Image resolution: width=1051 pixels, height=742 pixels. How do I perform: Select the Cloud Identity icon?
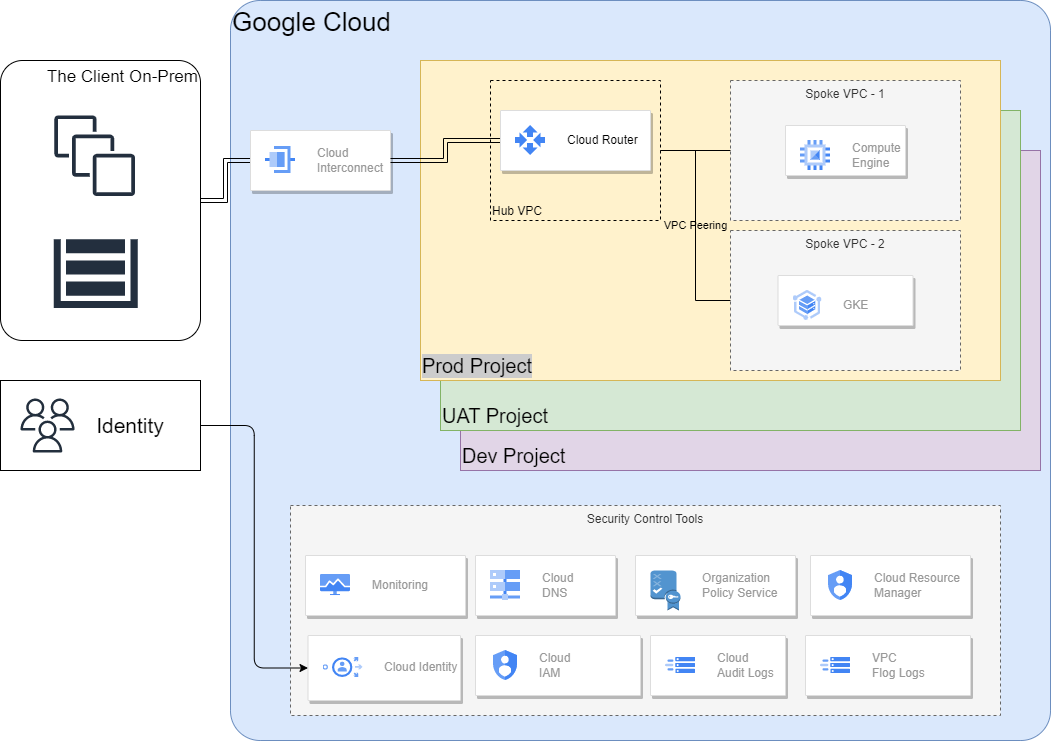click(342, 667)
